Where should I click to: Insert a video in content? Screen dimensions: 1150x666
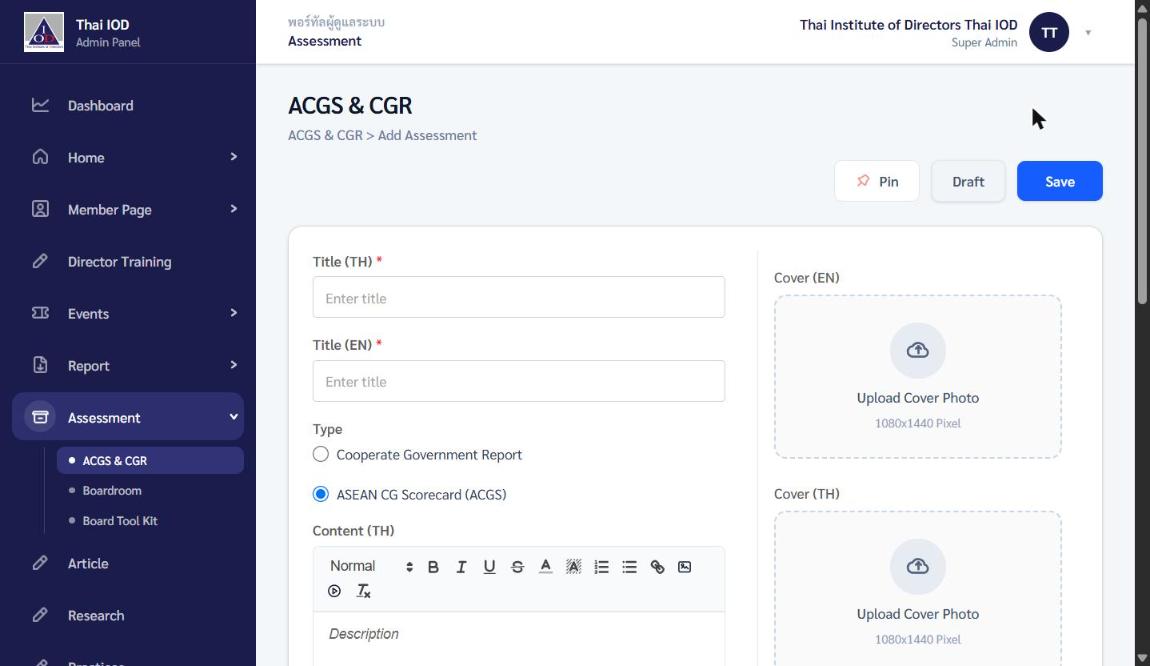point(334,590)
